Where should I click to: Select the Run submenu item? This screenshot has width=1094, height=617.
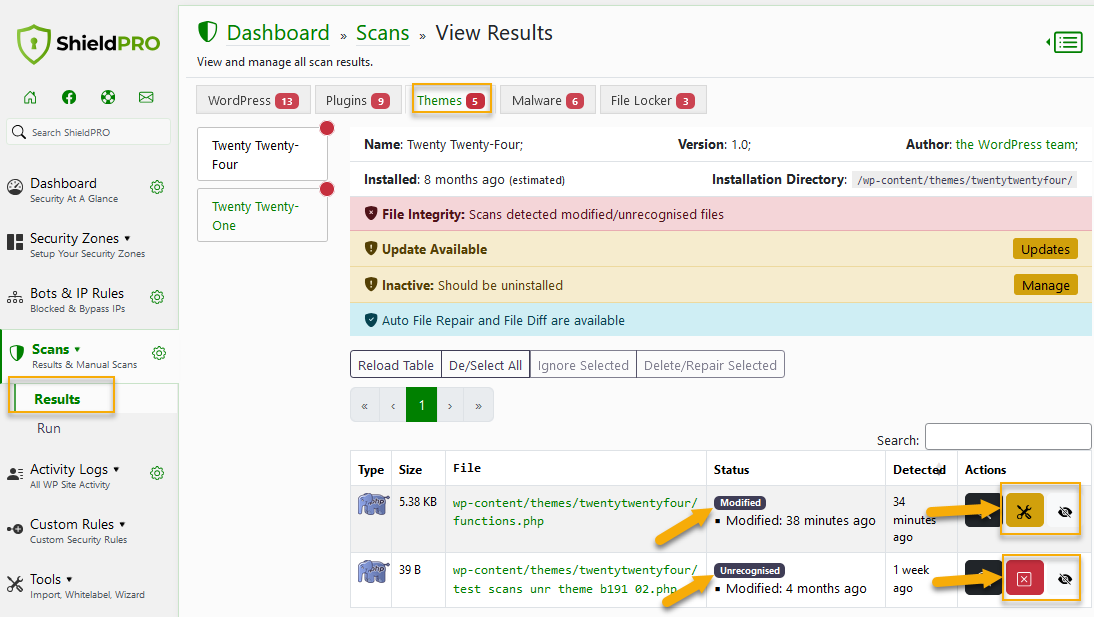[x=49, y=429]
